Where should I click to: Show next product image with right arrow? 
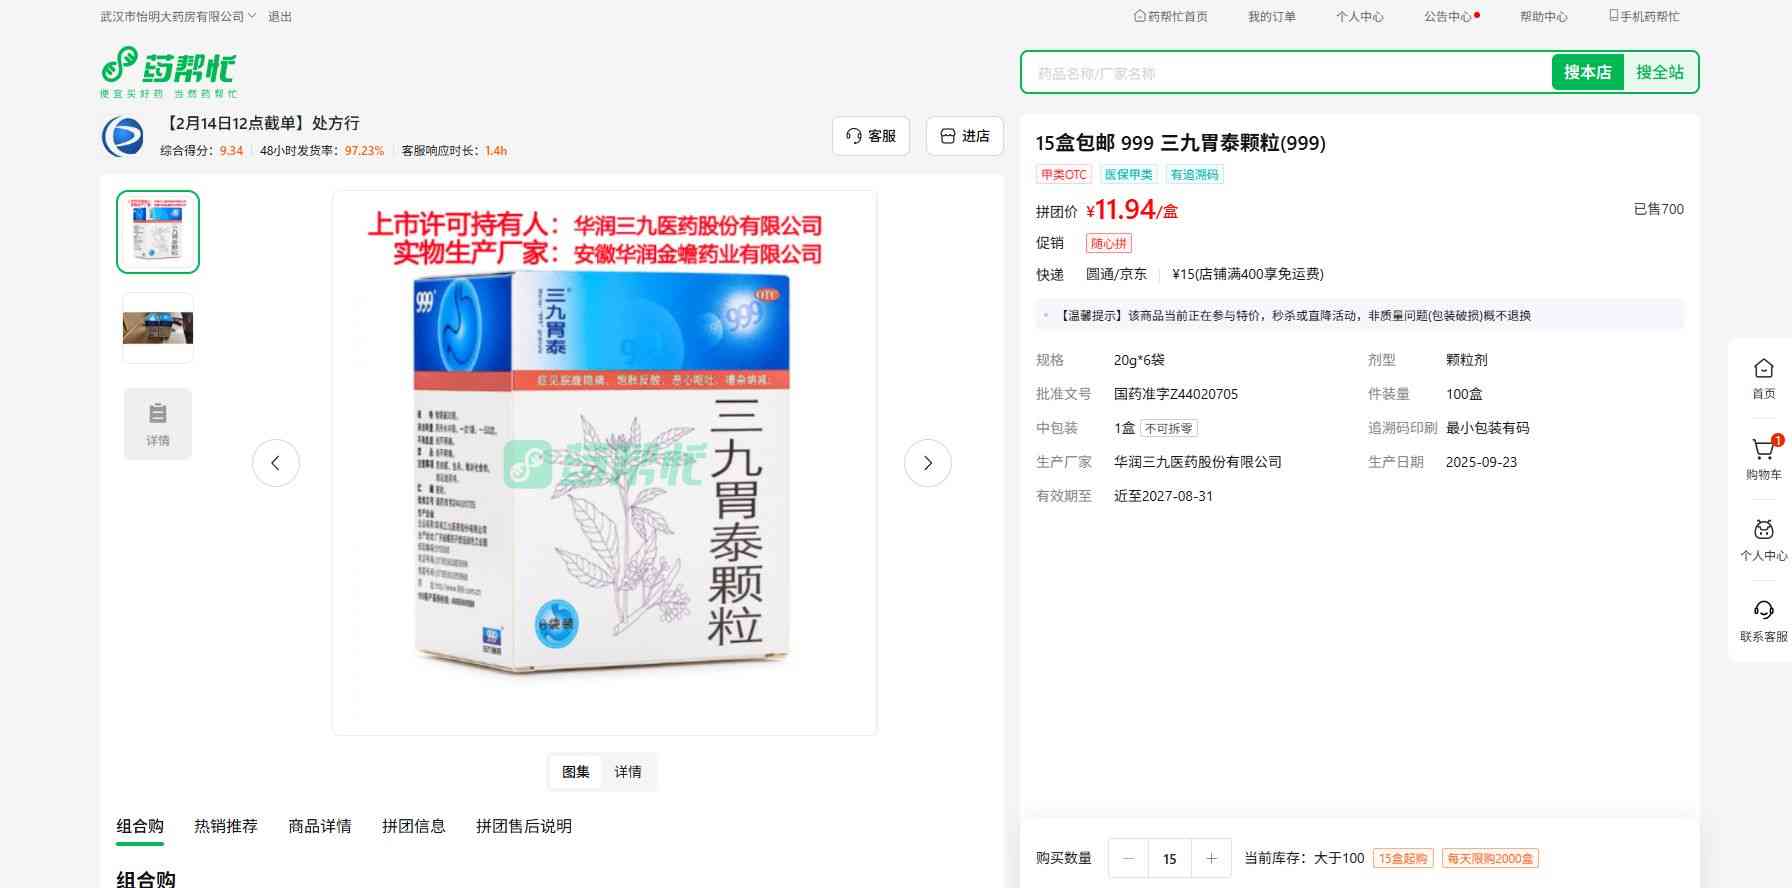click(x=927, y=463)
